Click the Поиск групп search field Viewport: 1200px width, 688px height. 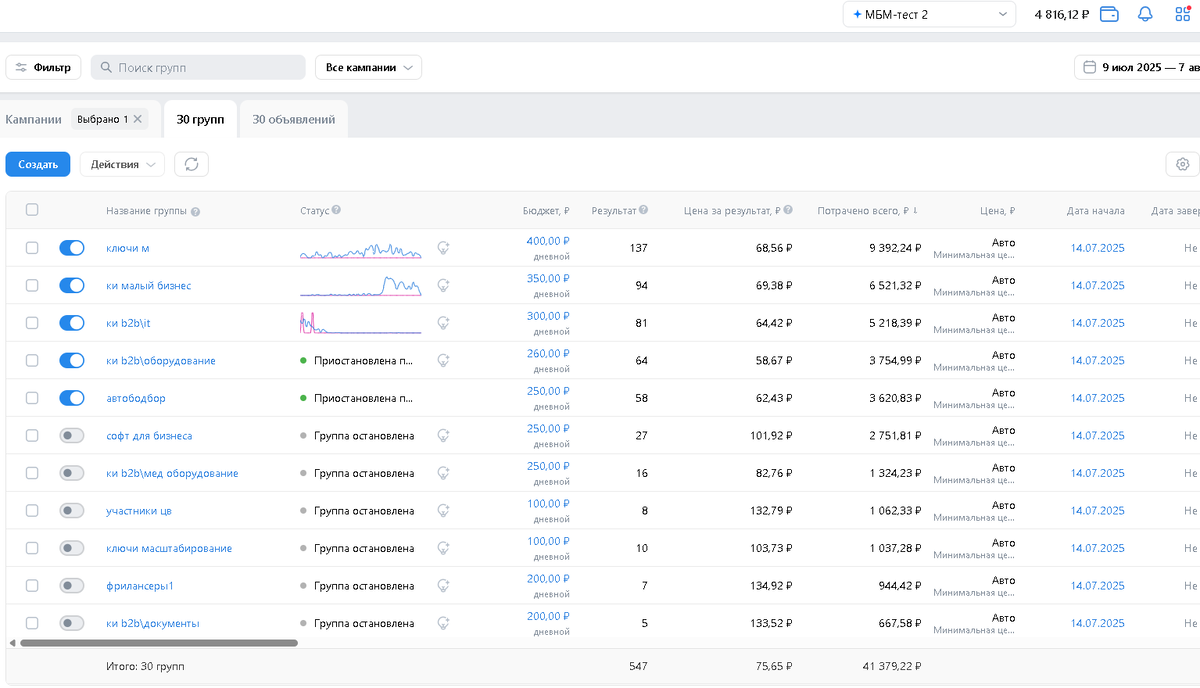(198, 68)
